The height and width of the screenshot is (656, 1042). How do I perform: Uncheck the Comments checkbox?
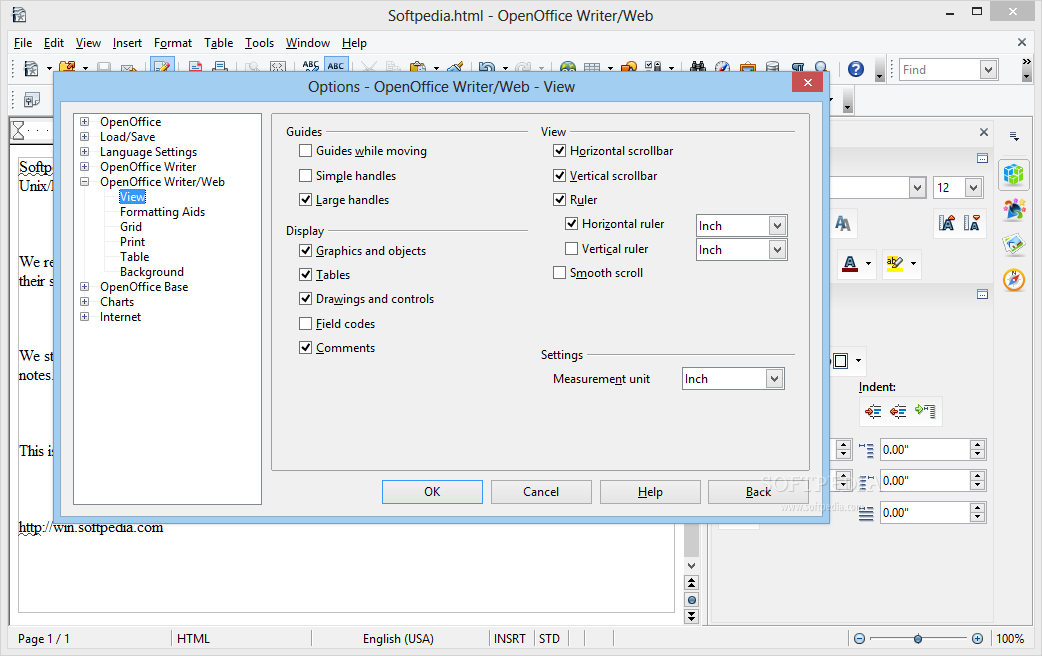click(x=306, y=348)
